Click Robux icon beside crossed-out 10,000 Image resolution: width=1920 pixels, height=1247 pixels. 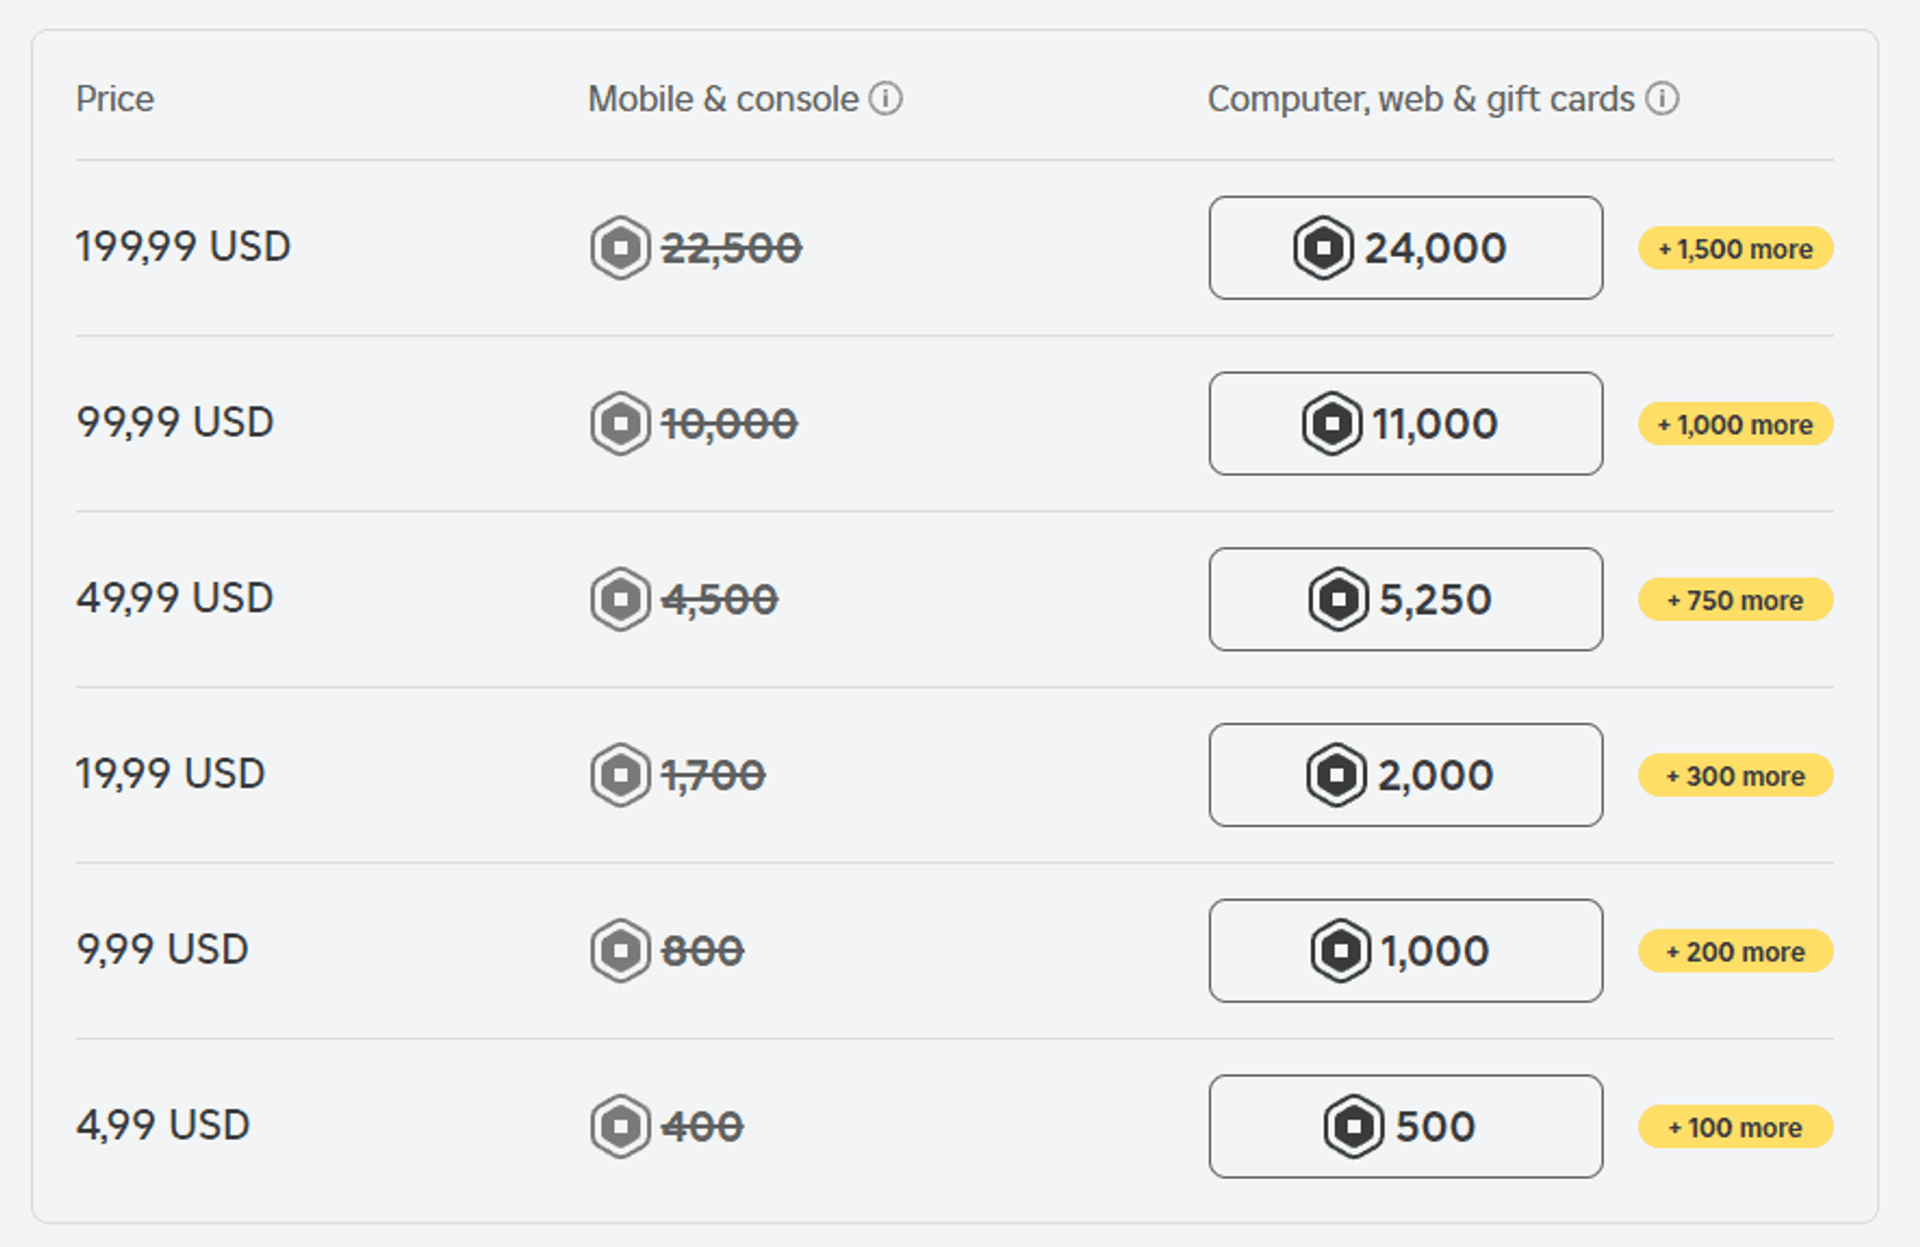[x=621, y=424]
